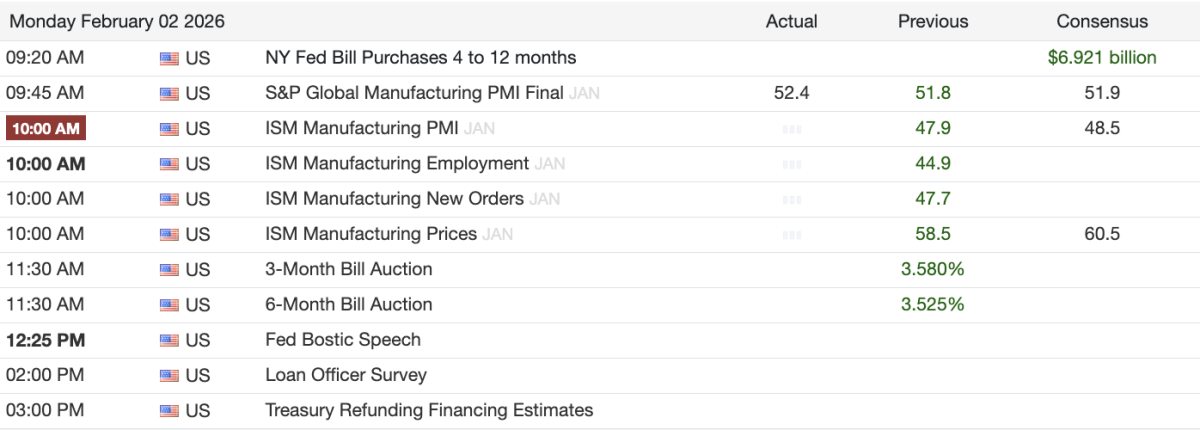Click US flag beside 3-Month Bill Auction

point(168,269)
